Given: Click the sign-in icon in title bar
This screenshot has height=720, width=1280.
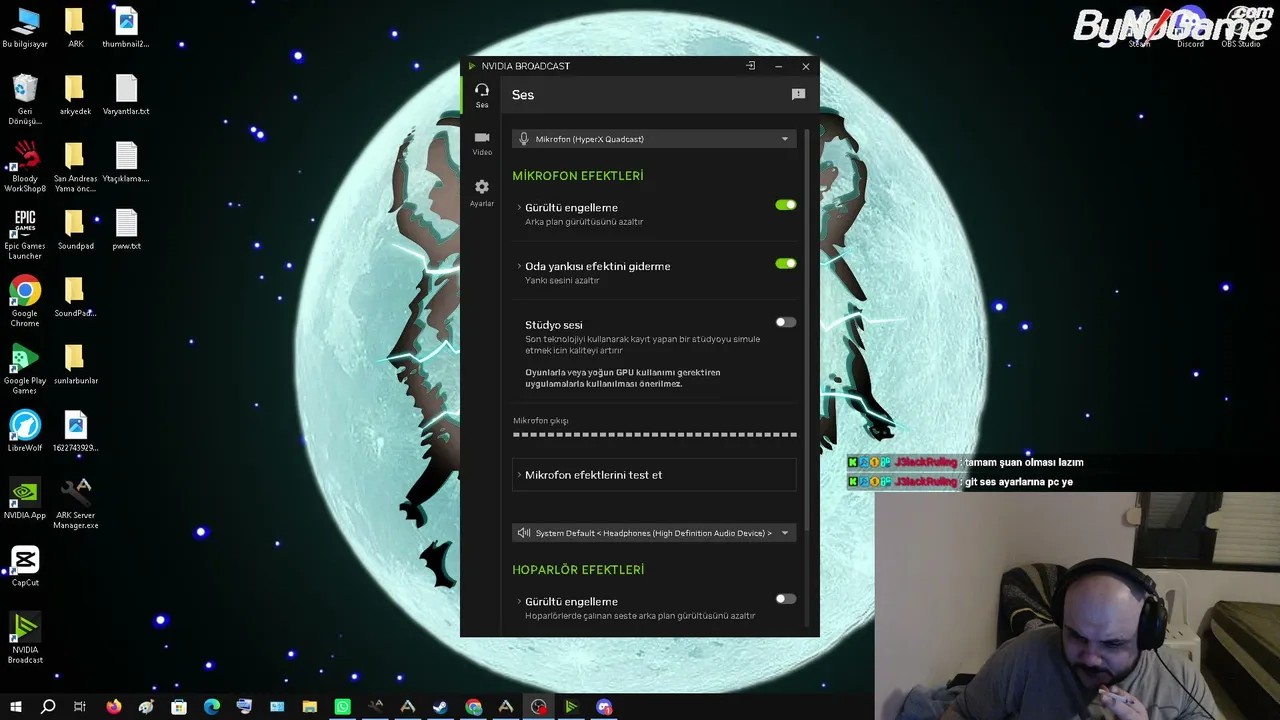Looking at the screenshot, I should (x=750, y=66).
